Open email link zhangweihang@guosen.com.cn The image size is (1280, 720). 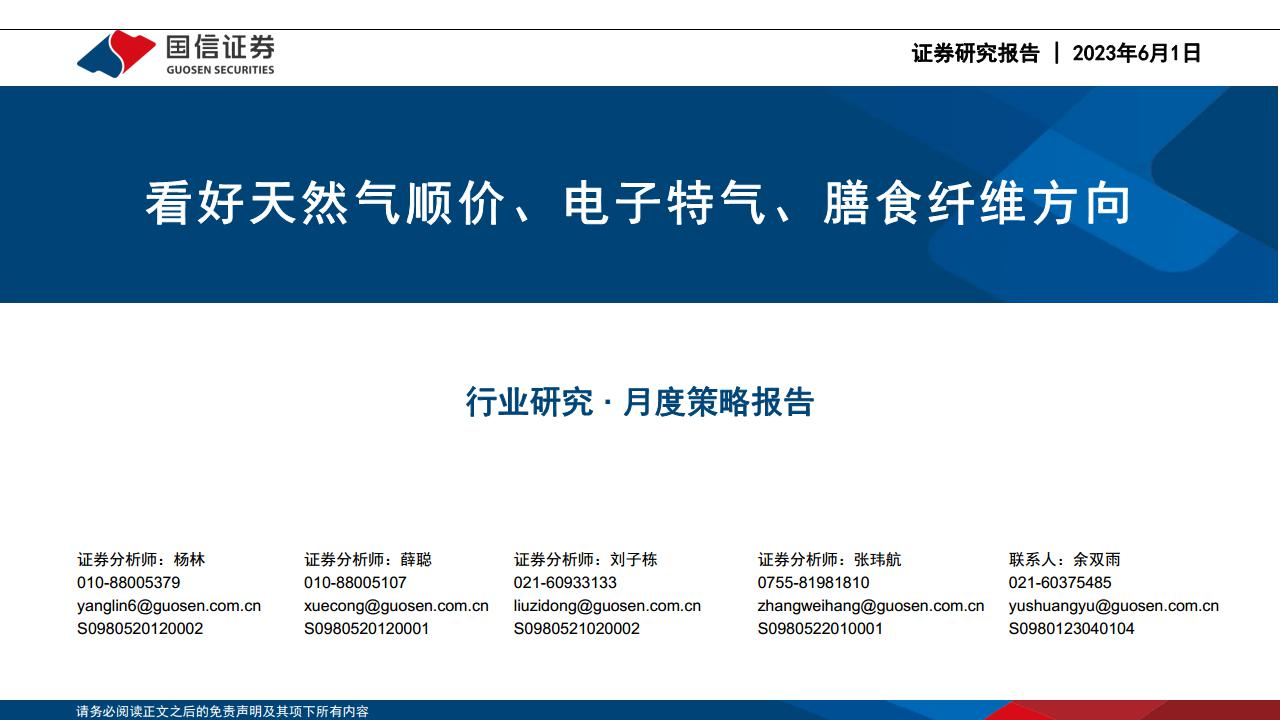pos(870,605)
